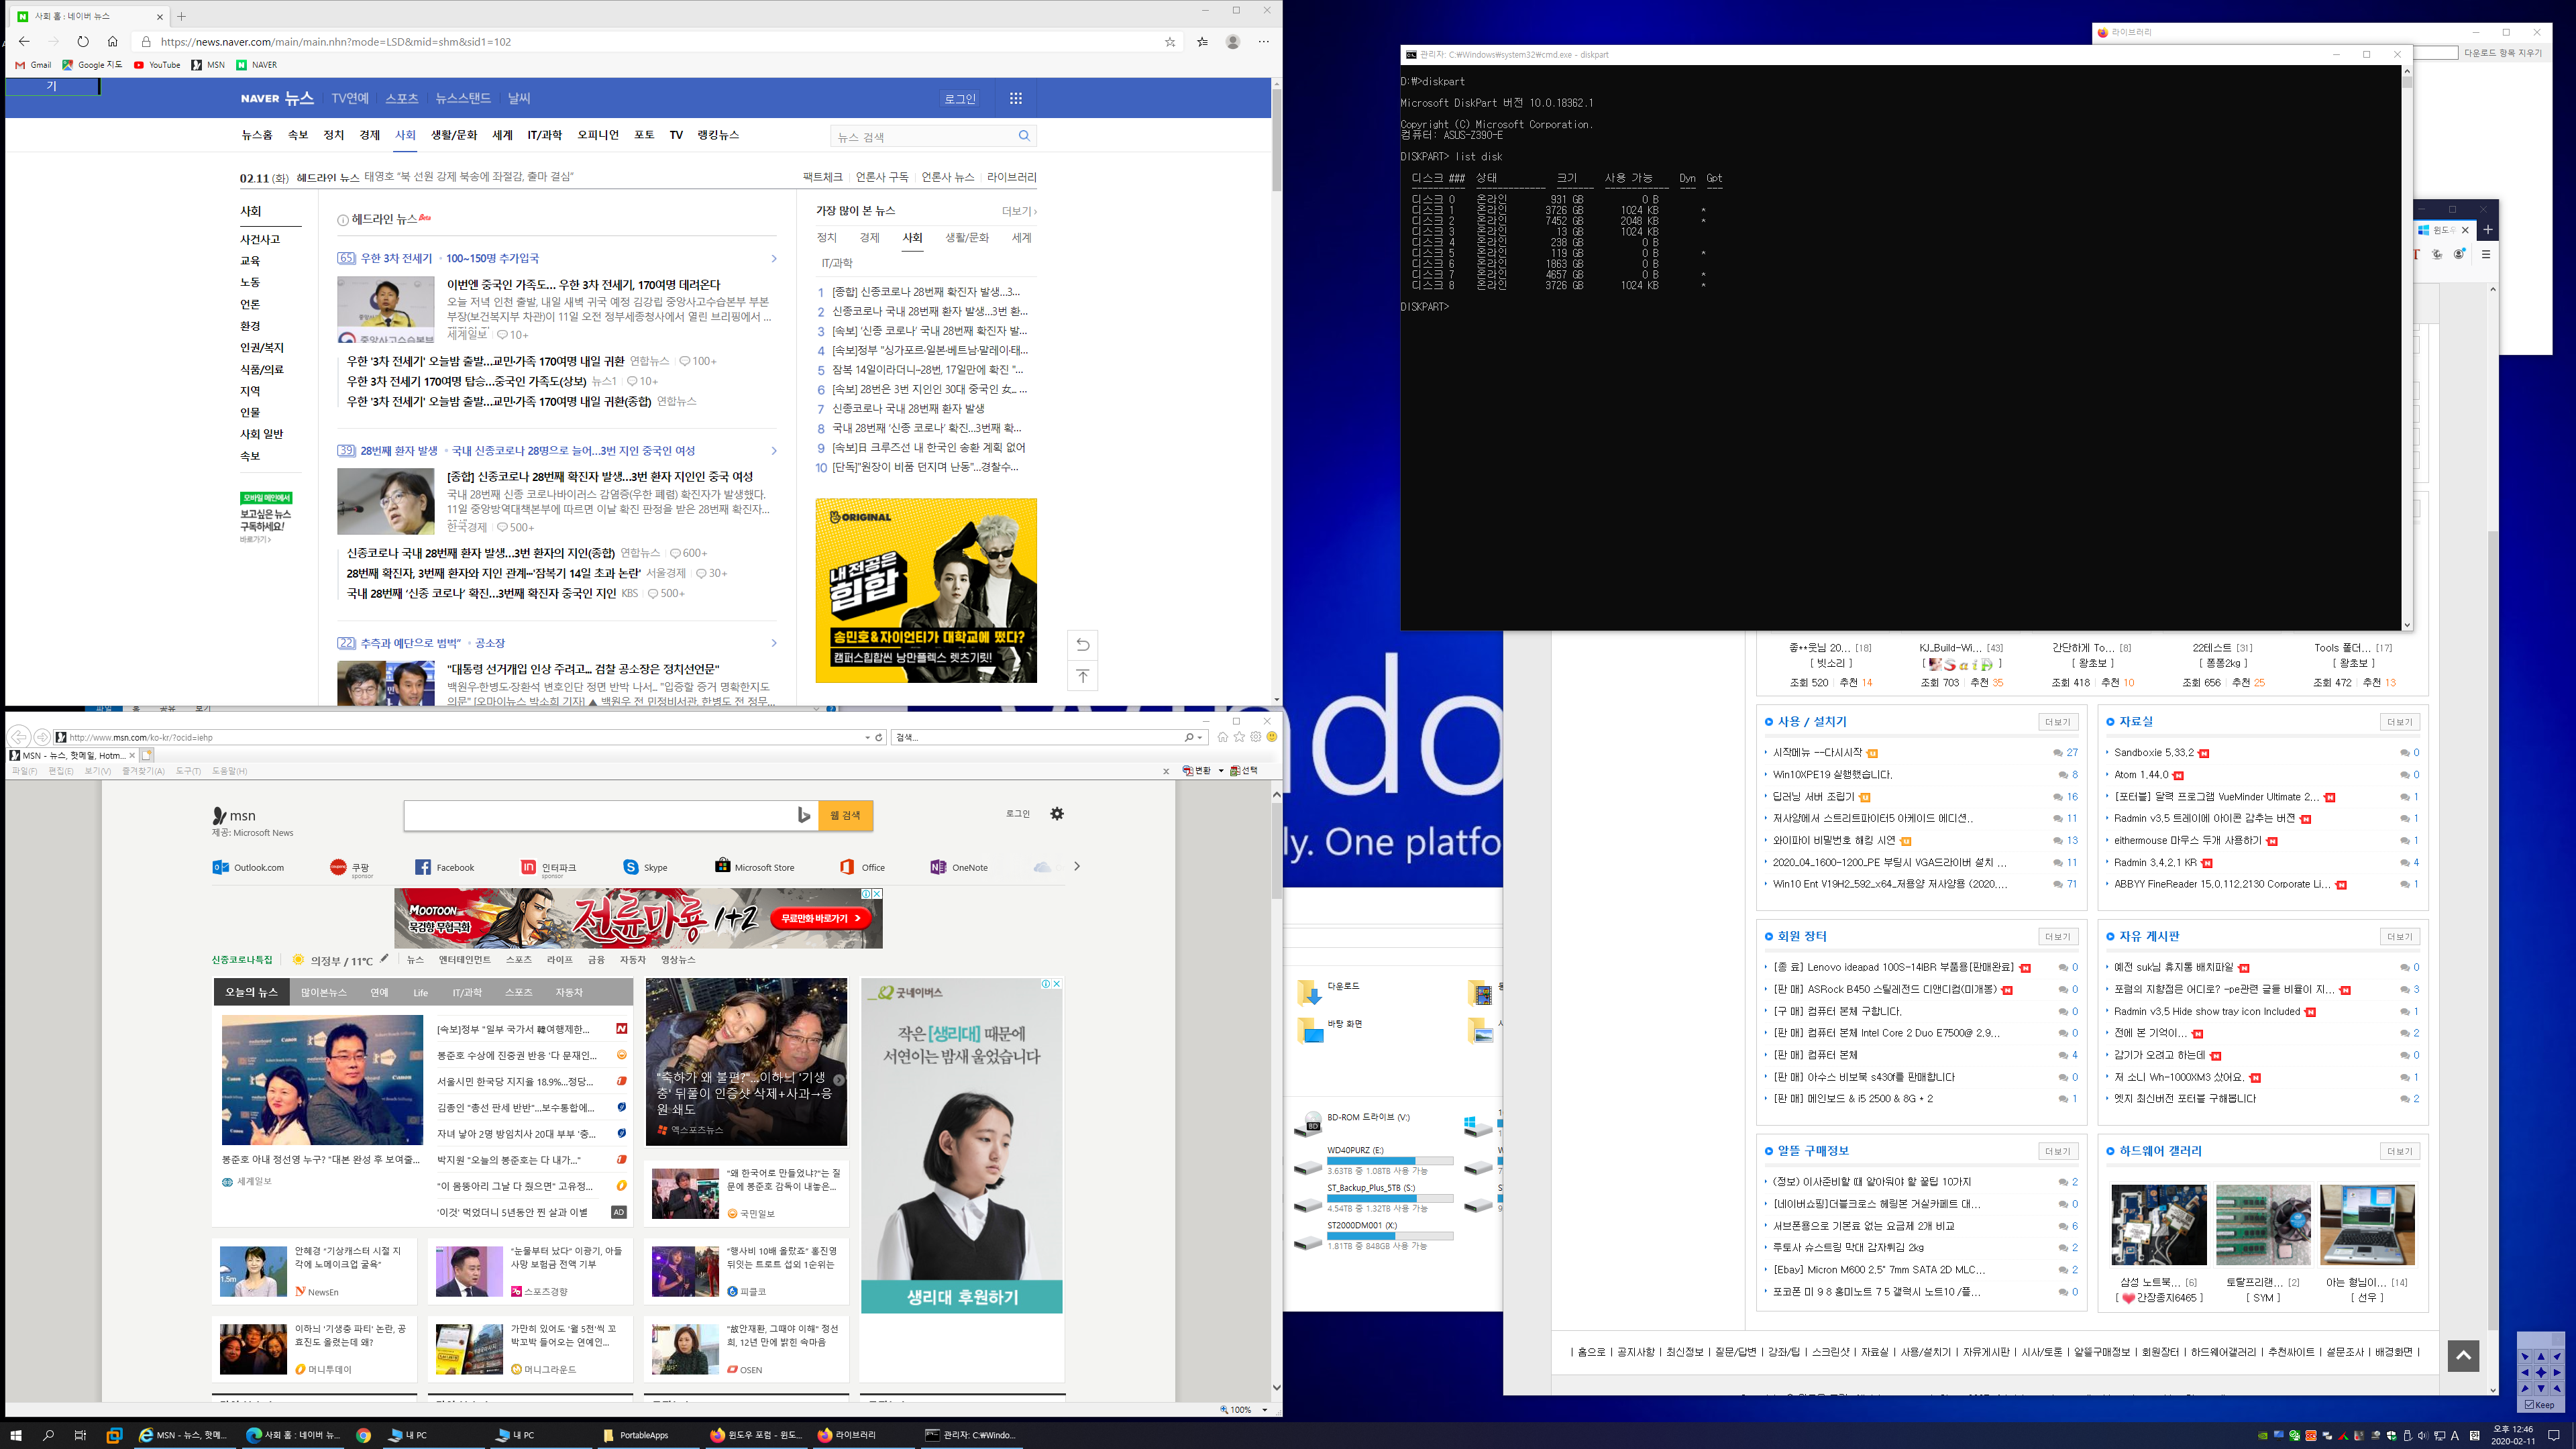
Task: Open the taskbar Task View icon
Action: (80, 1435)
